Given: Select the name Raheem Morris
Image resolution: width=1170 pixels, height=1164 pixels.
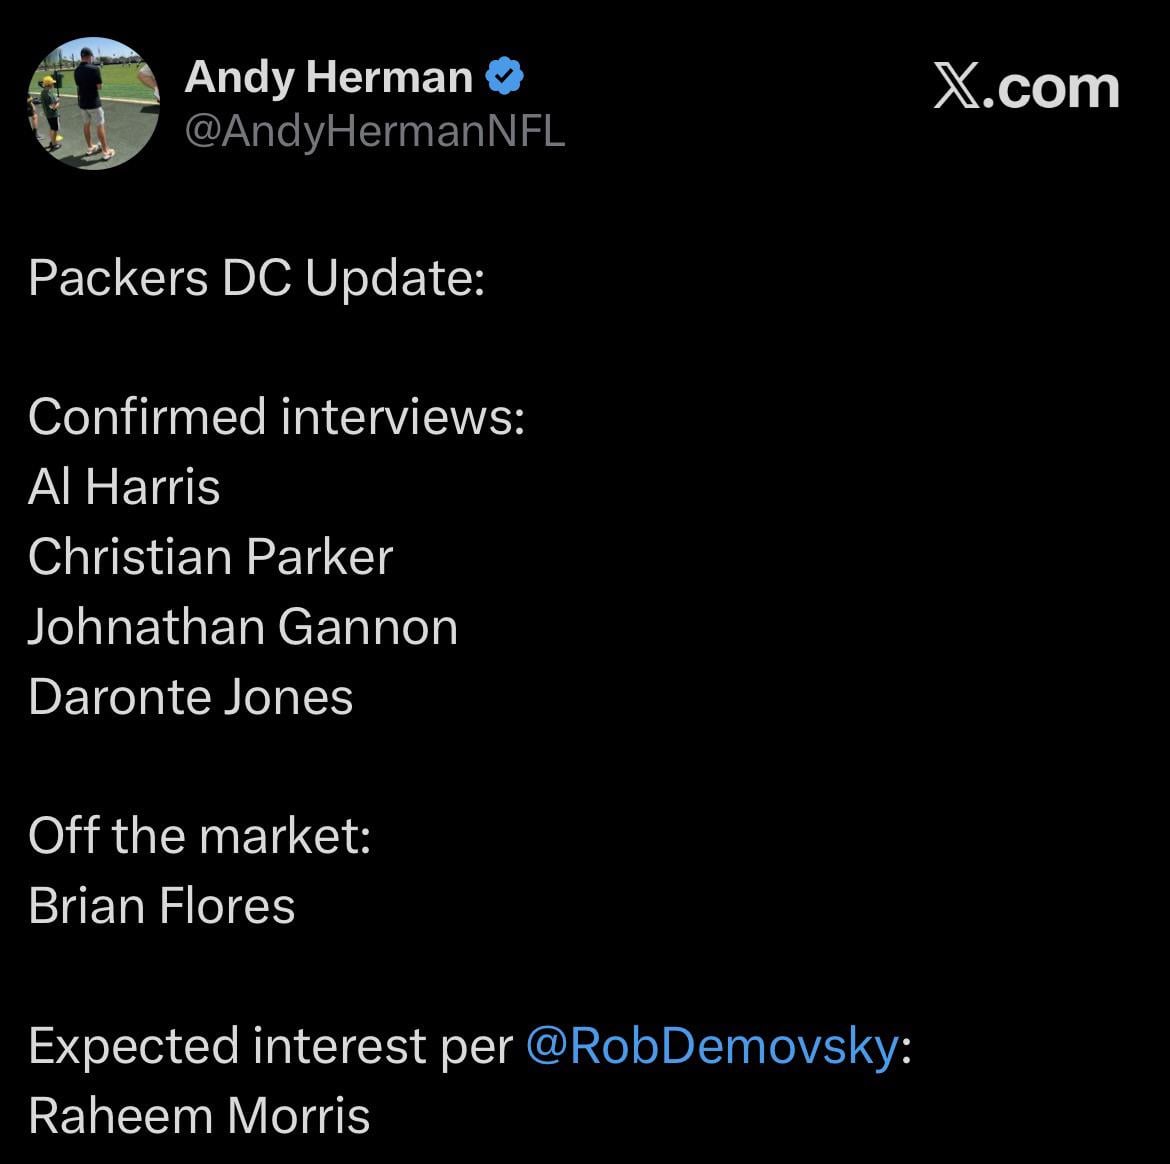Looking at the screenshot, I should point(199,1116).
